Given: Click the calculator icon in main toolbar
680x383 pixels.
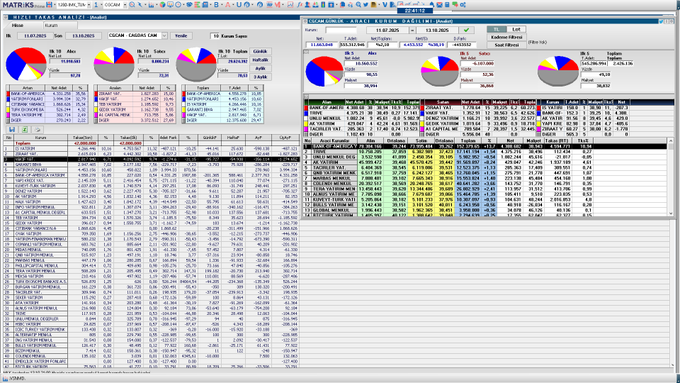Looking at the screenshot, I should click(447, 5).
